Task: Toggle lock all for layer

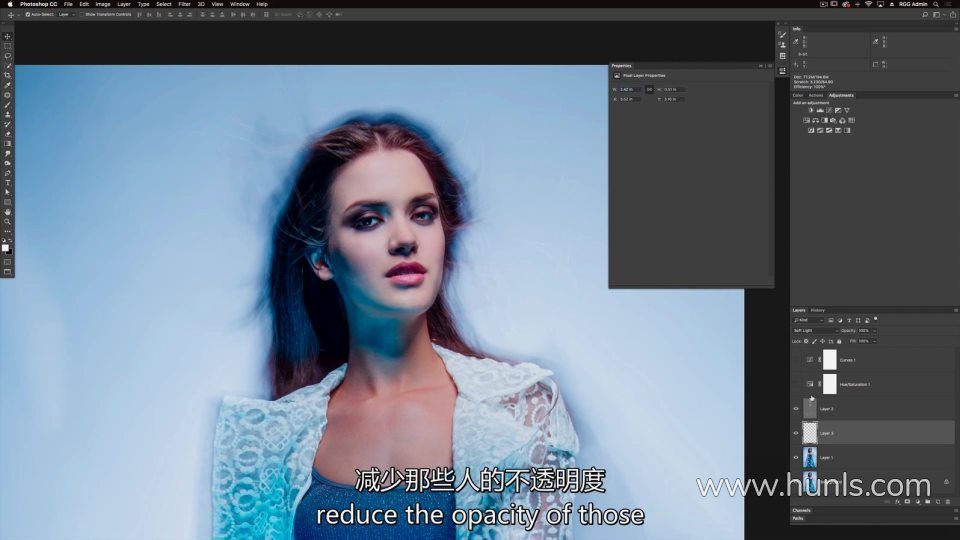Action: pos(839,341)
